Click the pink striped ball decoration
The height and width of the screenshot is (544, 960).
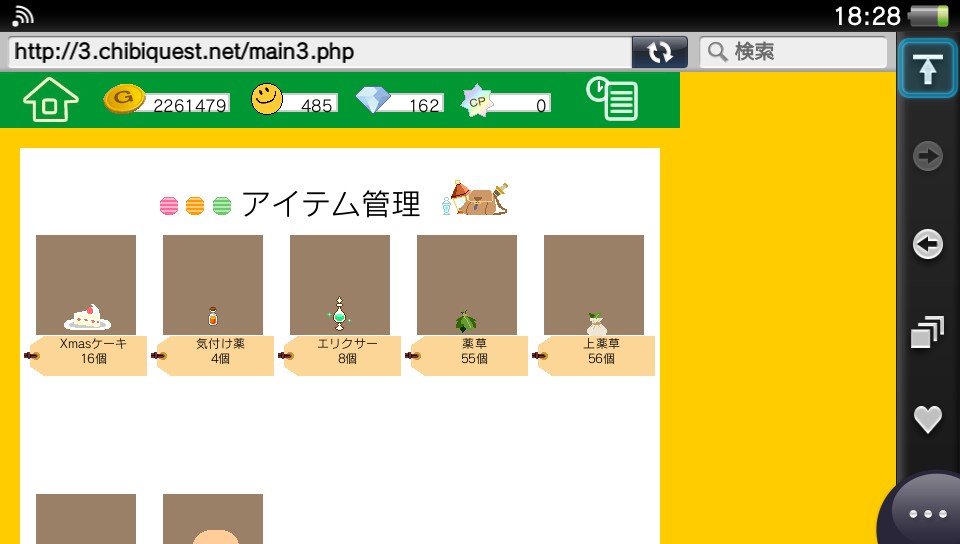(169, 206)
